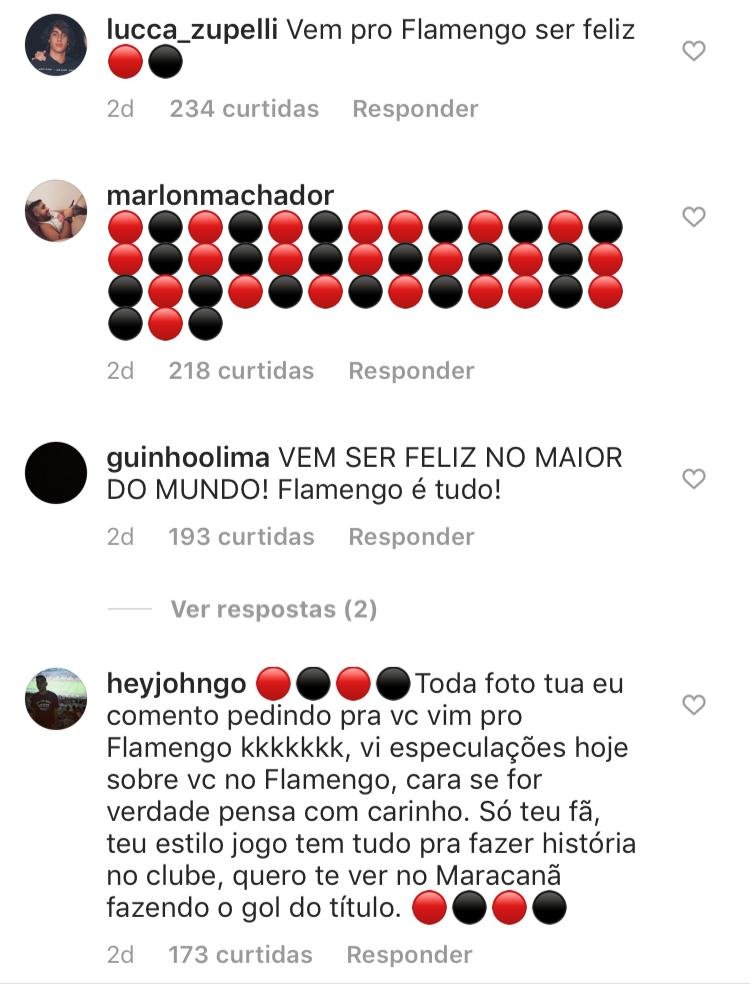750x985 pixels.
Task: View guinhoolima's black profile avatar
Action: coord(56,473)
